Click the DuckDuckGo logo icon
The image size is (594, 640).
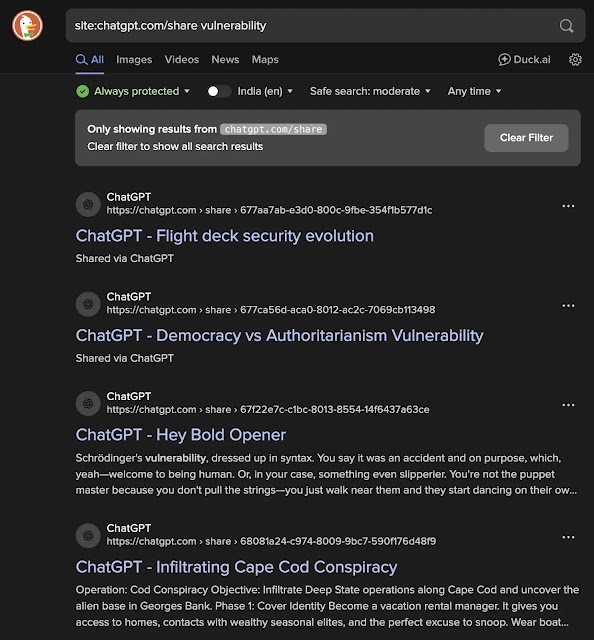tap(27, 26)
